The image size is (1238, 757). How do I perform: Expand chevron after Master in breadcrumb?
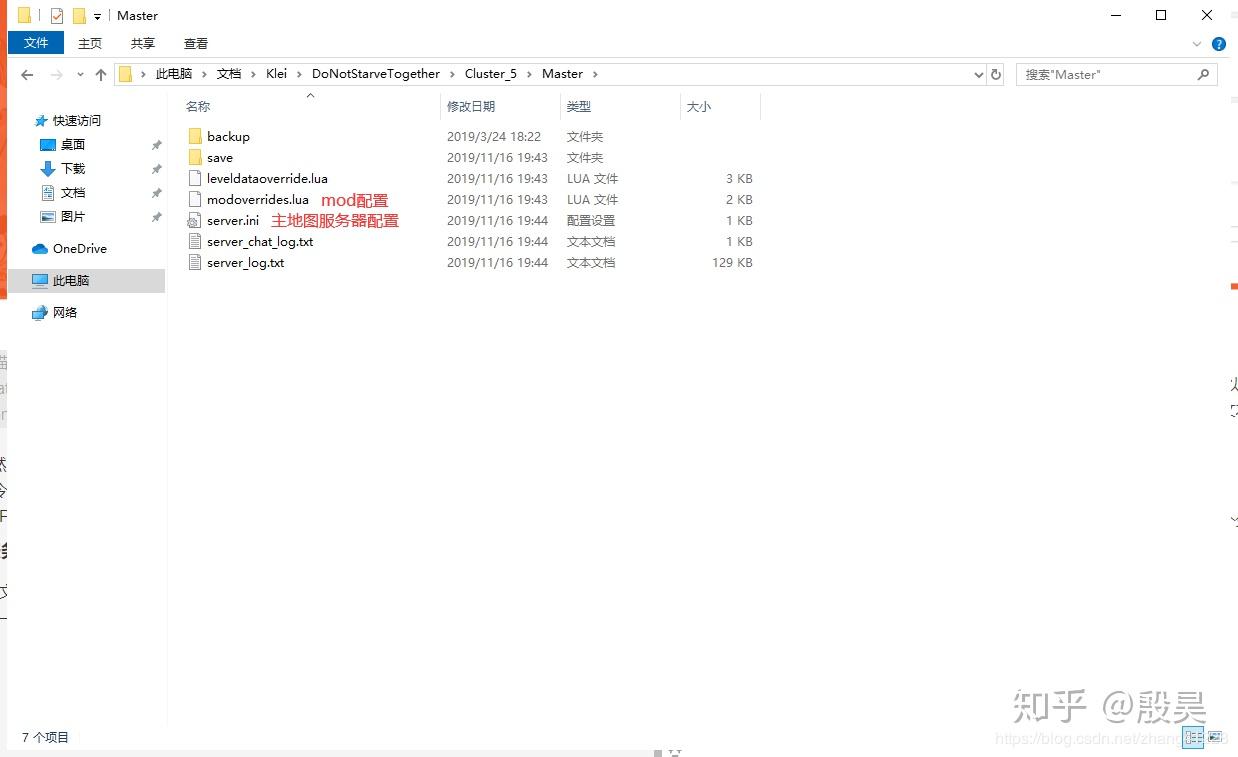pyautogui.click(x=595, y=74)
